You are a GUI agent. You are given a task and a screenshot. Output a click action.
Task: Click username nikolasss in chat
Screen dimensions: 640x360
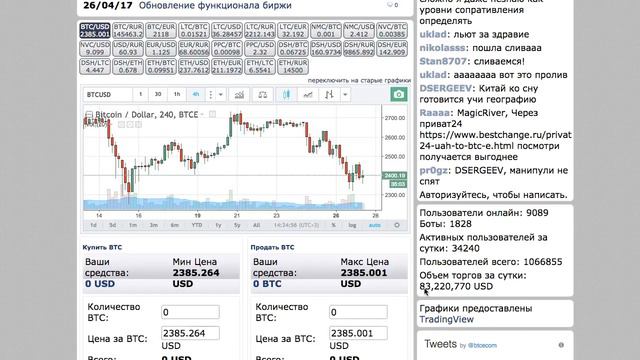(442, 48)
